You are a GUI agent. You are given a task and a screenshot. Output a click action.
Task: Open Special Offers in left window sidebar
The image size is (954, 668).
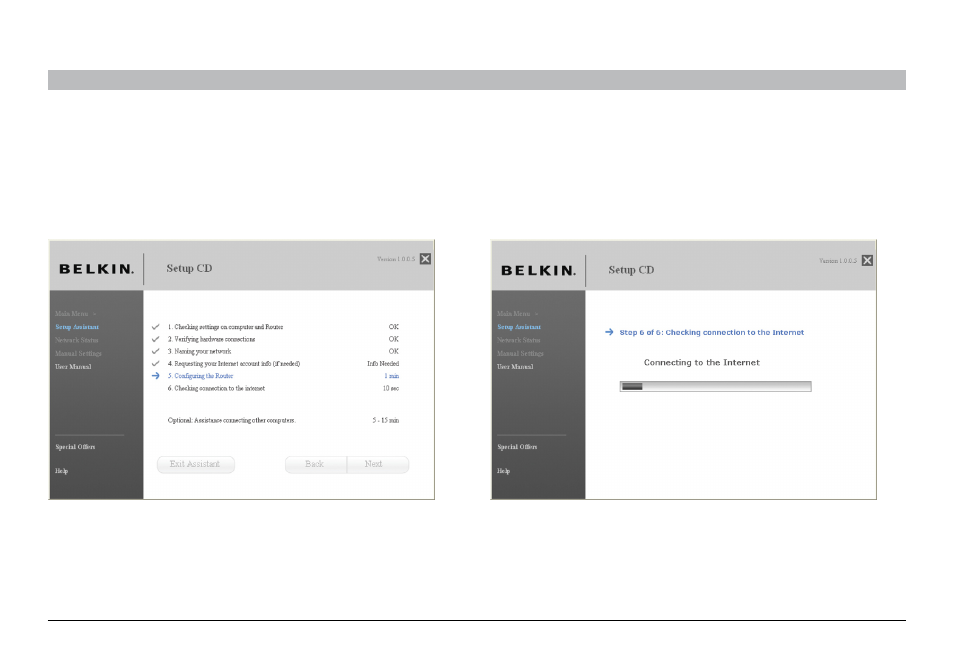75,447
